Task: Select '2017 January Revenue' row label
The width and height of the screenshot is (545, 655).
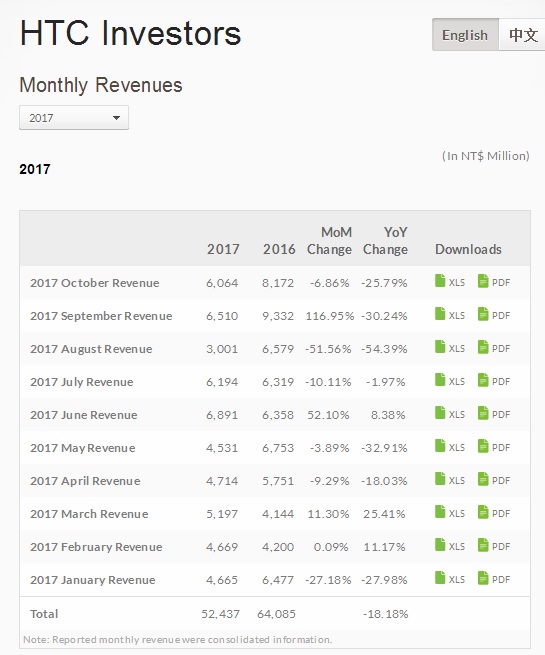Action: pyautogui.click(x=93, y=580)
